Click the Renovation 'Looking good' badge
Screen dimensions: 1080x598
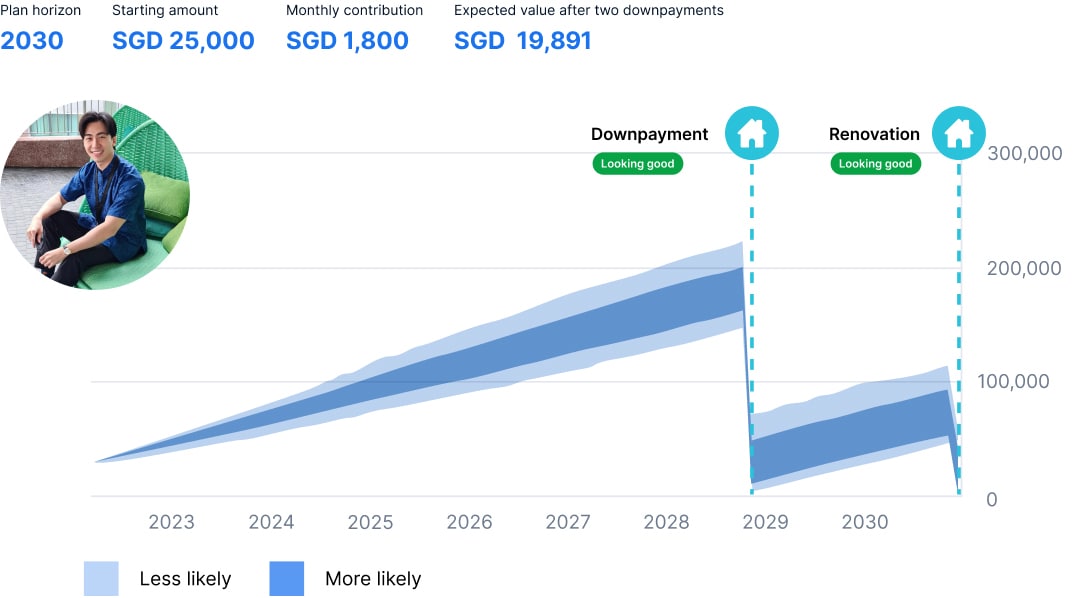coord(875,164)
